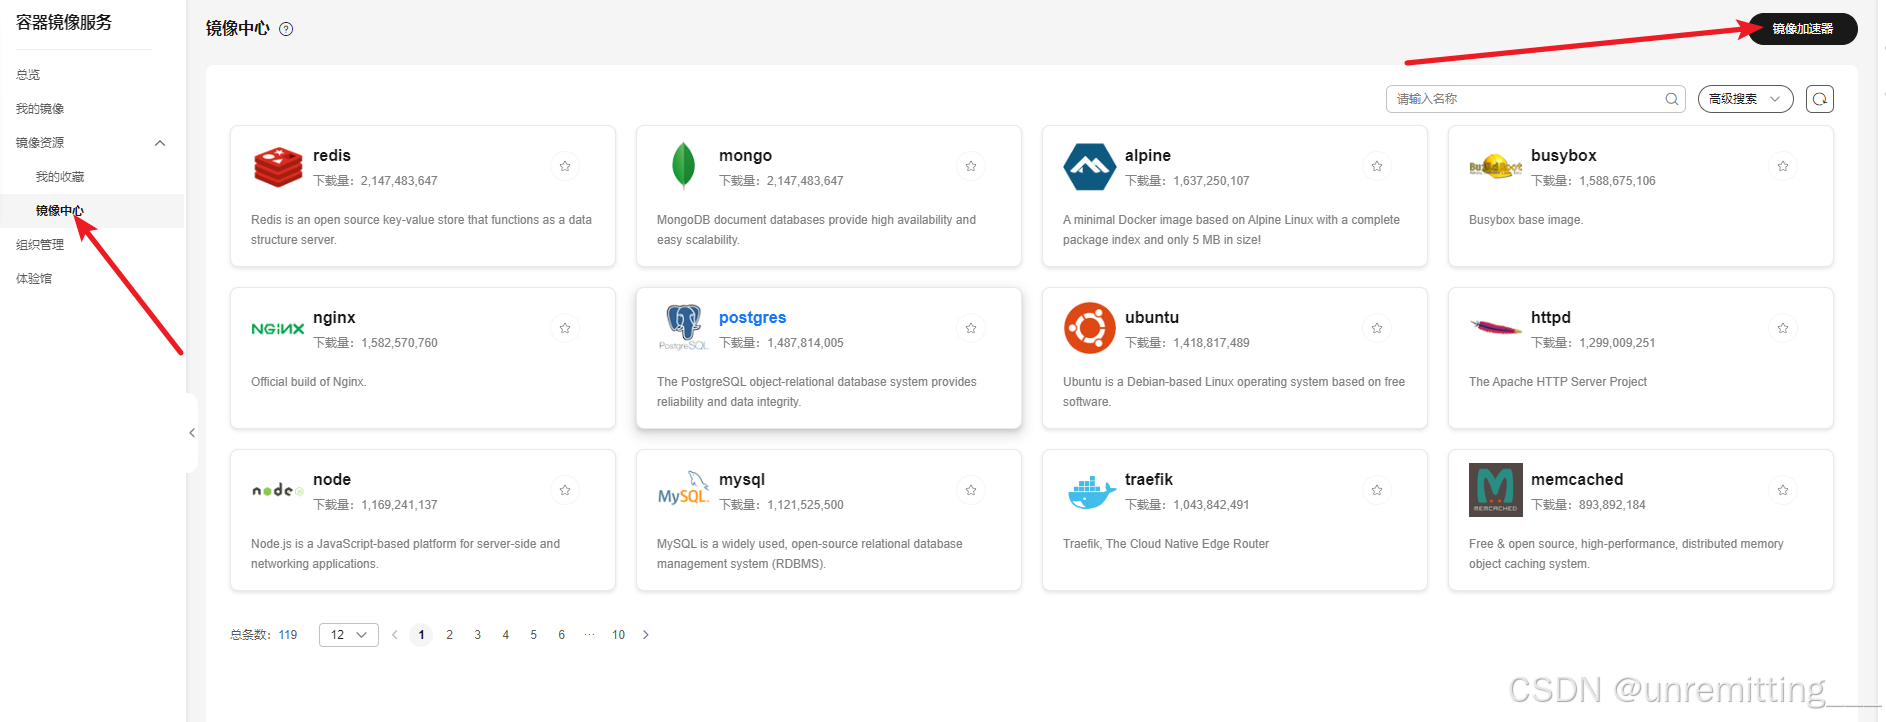Favorite the node image star
1886x722 pixels.
[x=565, y=490]
